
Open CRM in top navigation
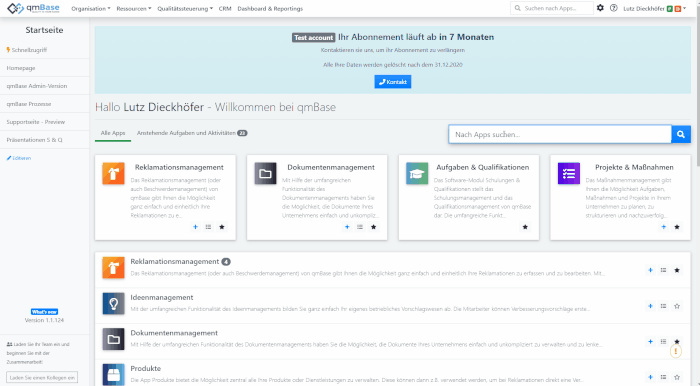coord(225,8)
